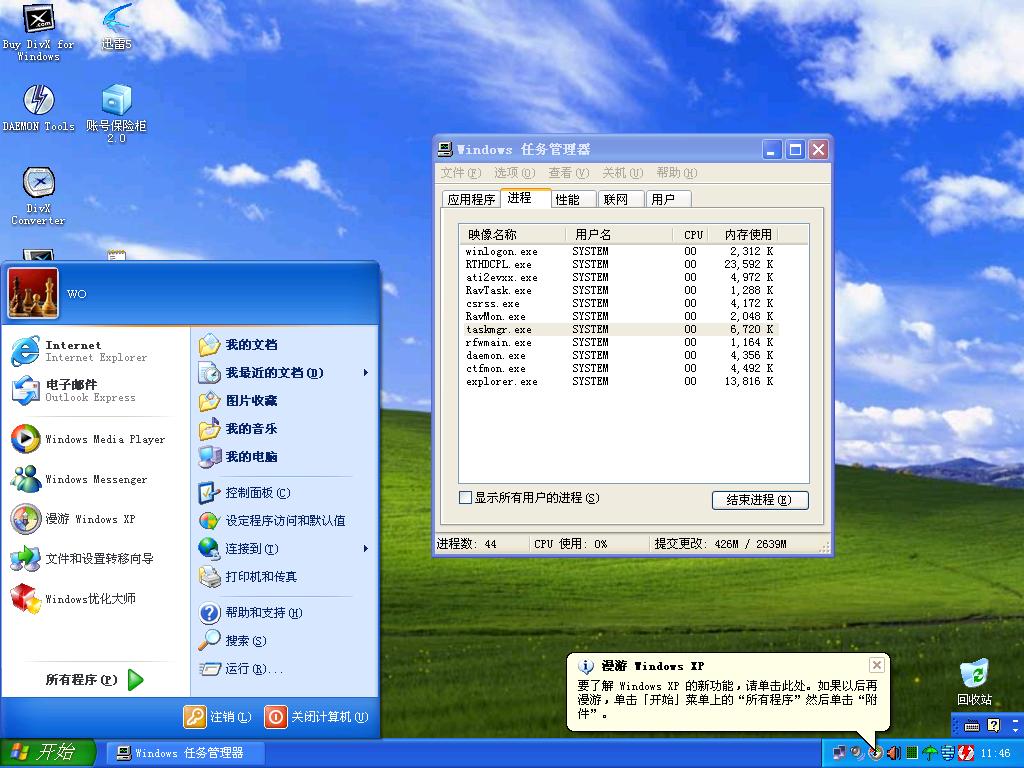1024x768 pixels.
Task: Click 关闭计算机 shutdown button
Action: [317, 716]
